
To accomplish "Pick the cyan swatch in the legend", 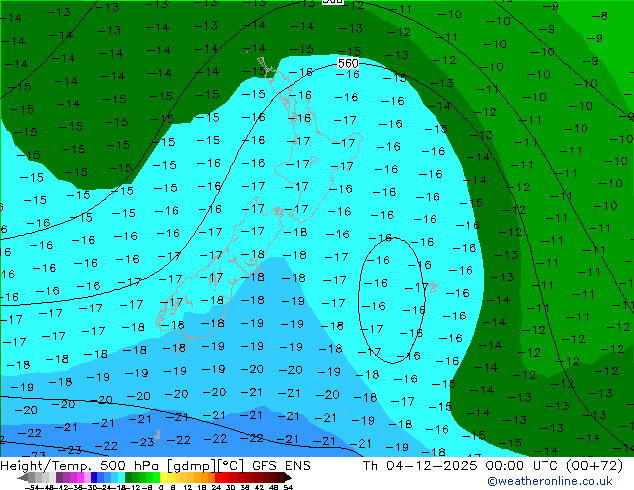I will (x=121, y=477).
